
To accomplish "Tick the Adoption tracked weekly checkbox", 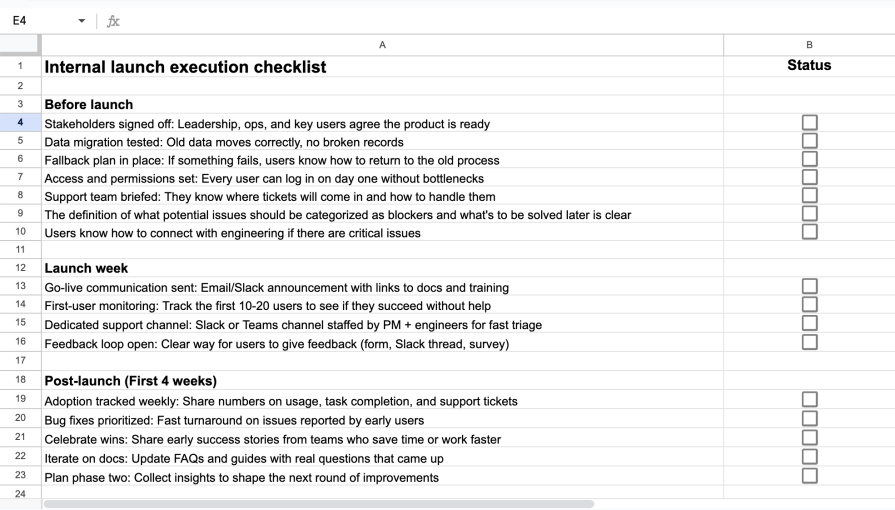I will click(810, 400).
